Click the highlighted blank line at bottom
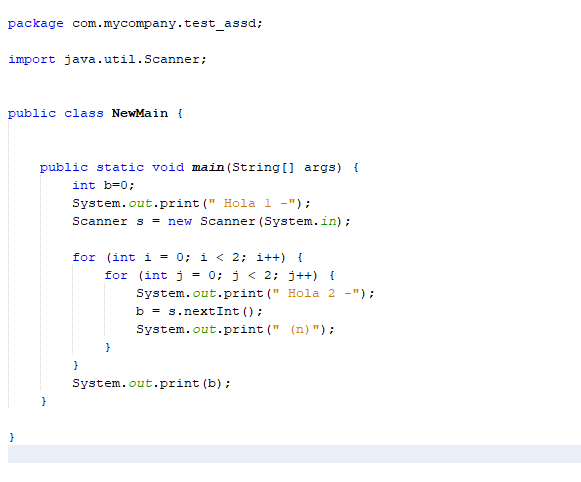This screenshot has height=482, width=581. [294, 454]
